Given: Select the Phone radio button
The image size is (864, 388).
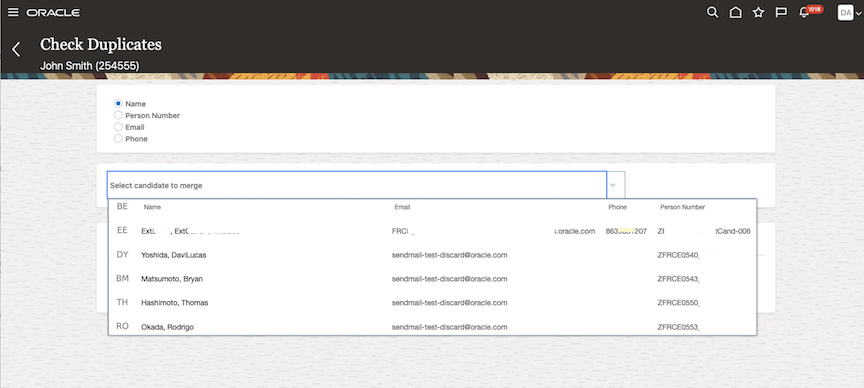Looking at the screenshot, I should coord(118,139).
